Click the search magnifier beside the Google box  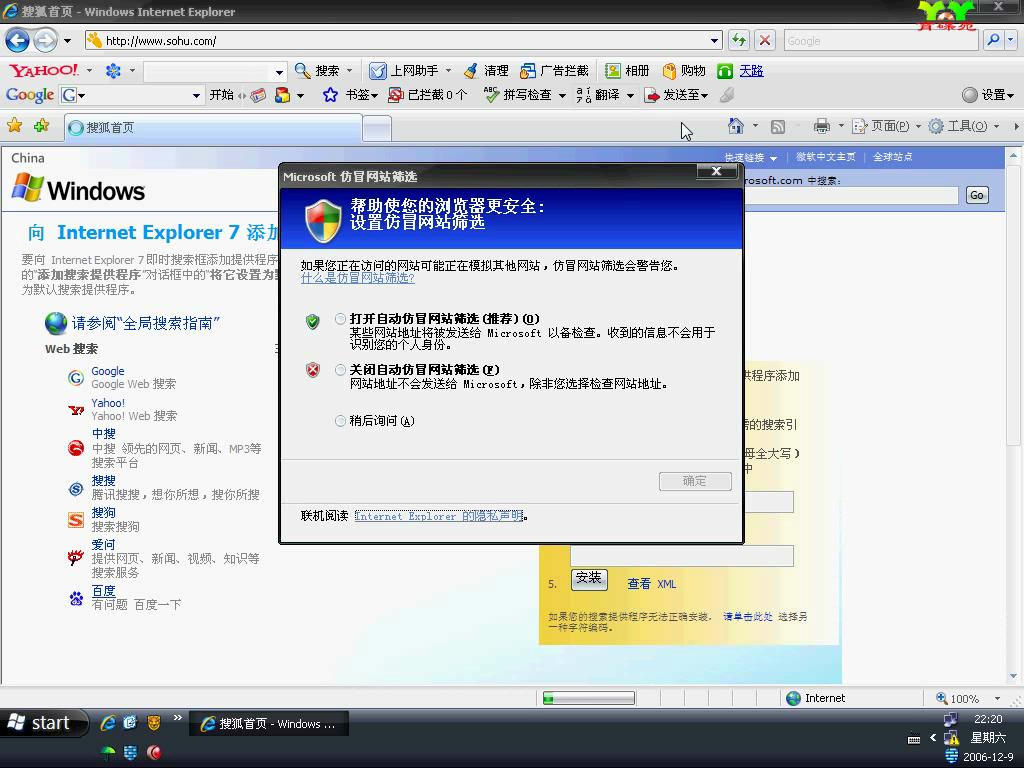point(993,40)
